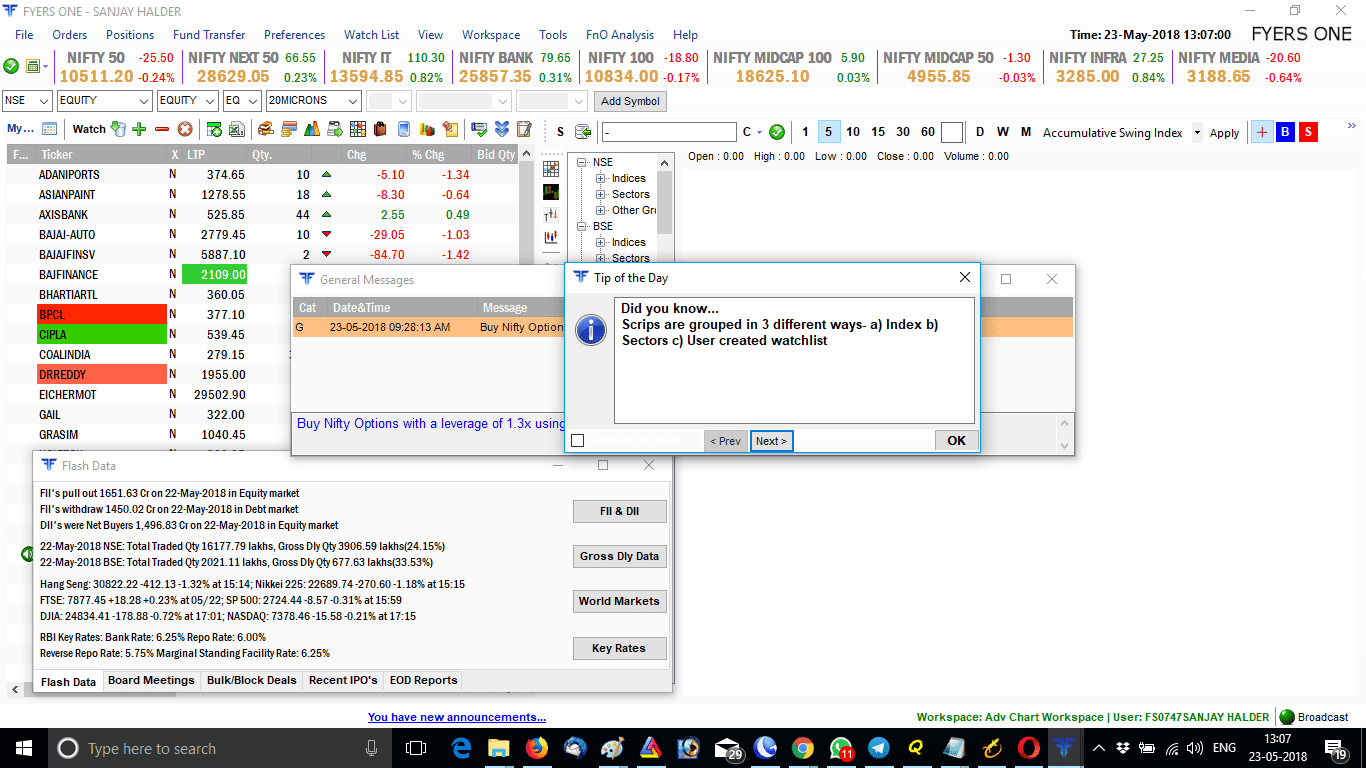The height and width of the screenshot is (768, 1366).
Task: Open the Workspace menu
Action: [491, 35]
